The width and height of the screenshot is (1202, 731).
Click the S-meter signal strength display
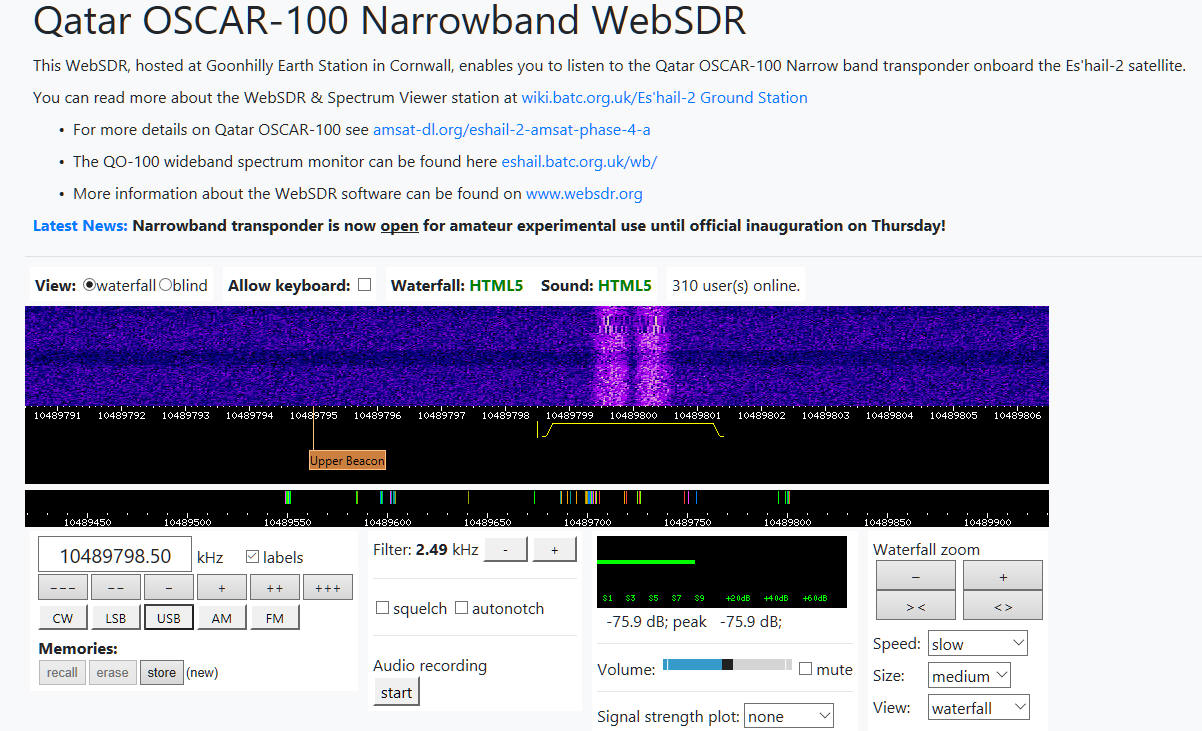(x=722, y=572)
